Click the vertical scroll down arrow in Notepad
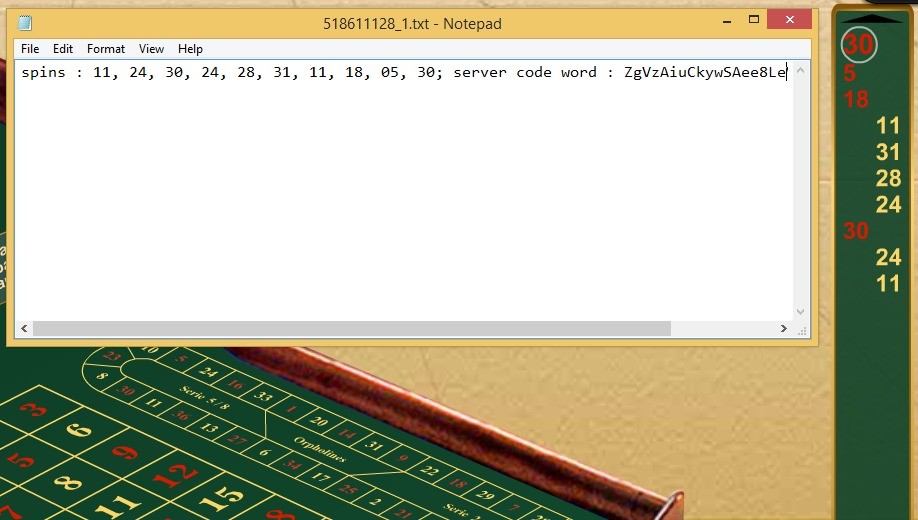Viewport: 918px width, 520px height. tap(800, 312)
